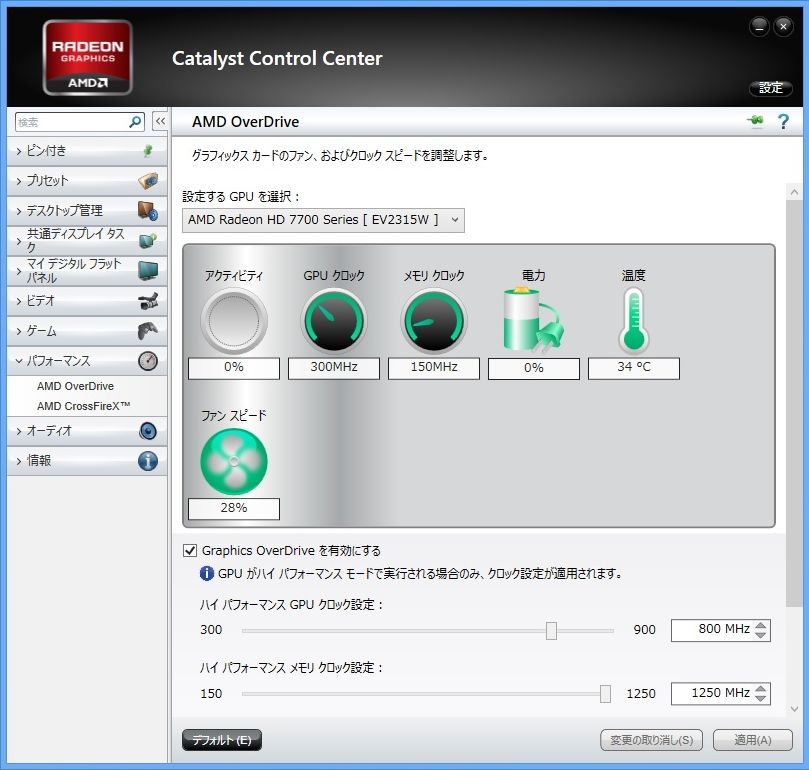This screenshot has width=809, height=770.
Task: Select AMD OverDrive in the sidebar
Action: 75,386
